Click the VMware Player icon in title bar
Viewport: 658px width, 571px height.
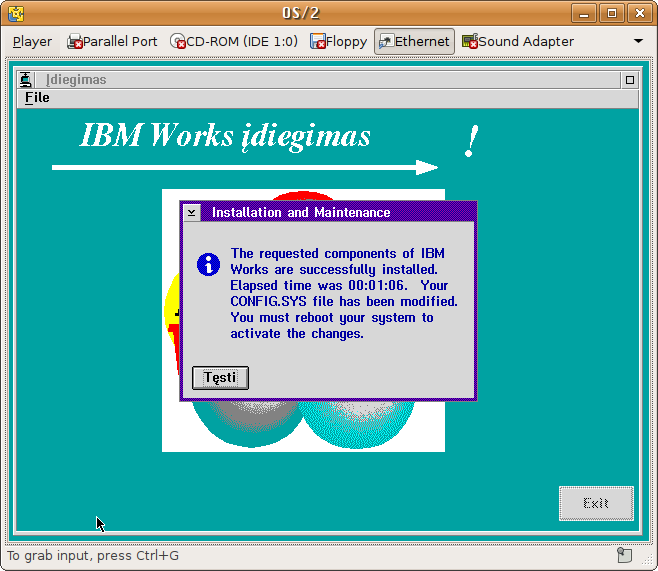click(x=16, y=13)
